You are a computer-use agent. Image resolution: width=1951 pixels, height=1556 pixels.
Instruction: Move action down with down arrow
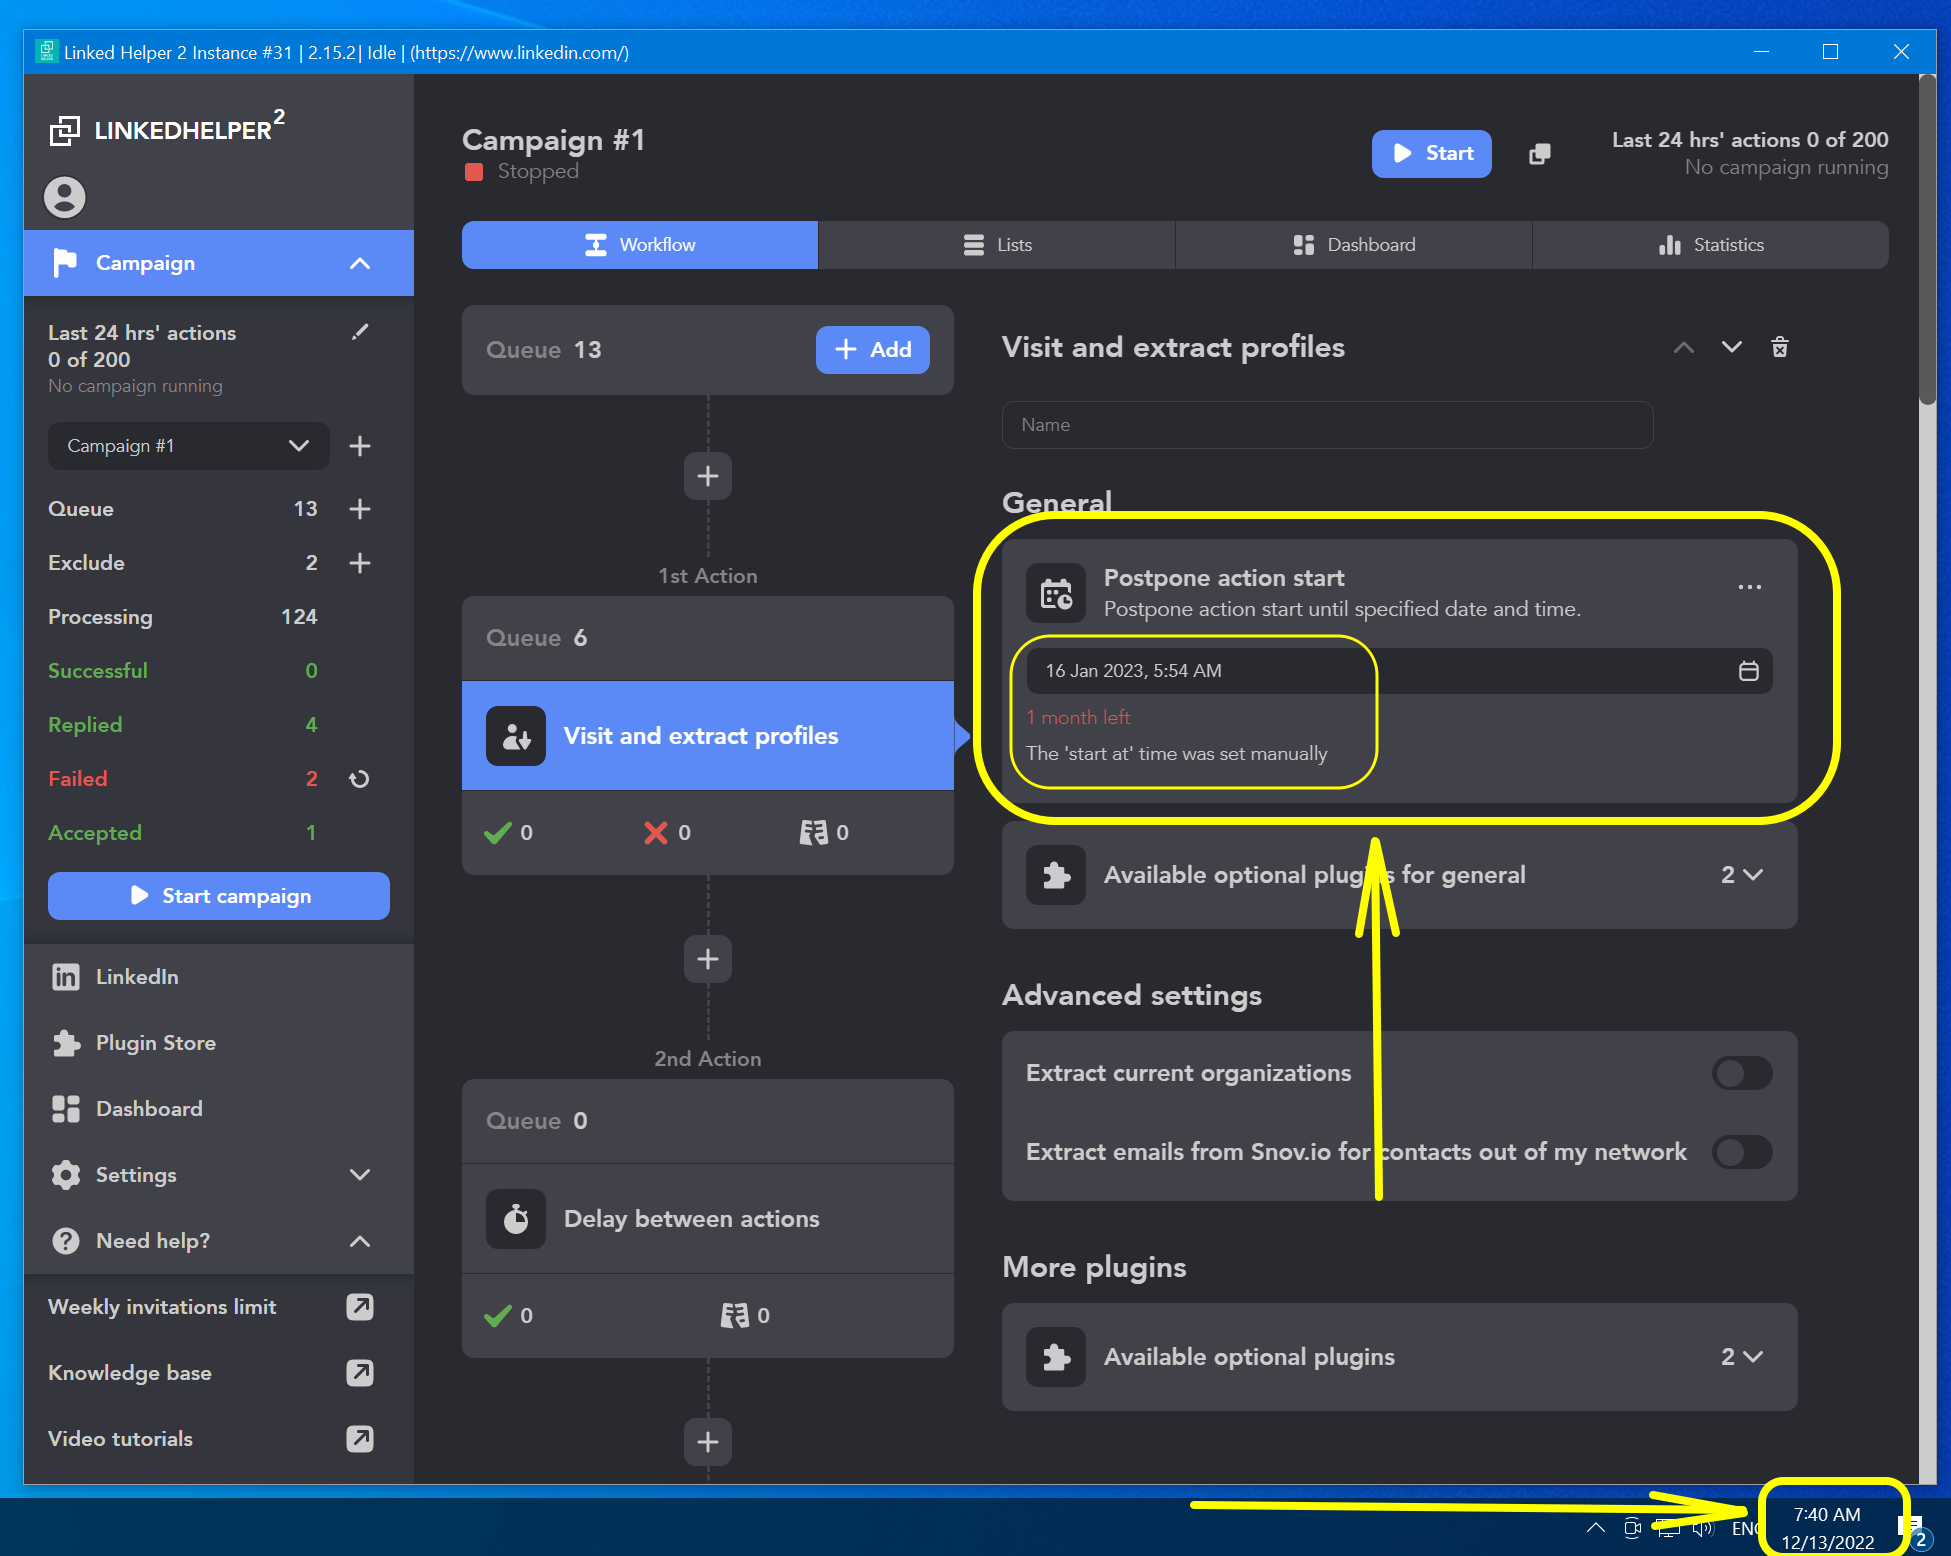(1732, 347)
